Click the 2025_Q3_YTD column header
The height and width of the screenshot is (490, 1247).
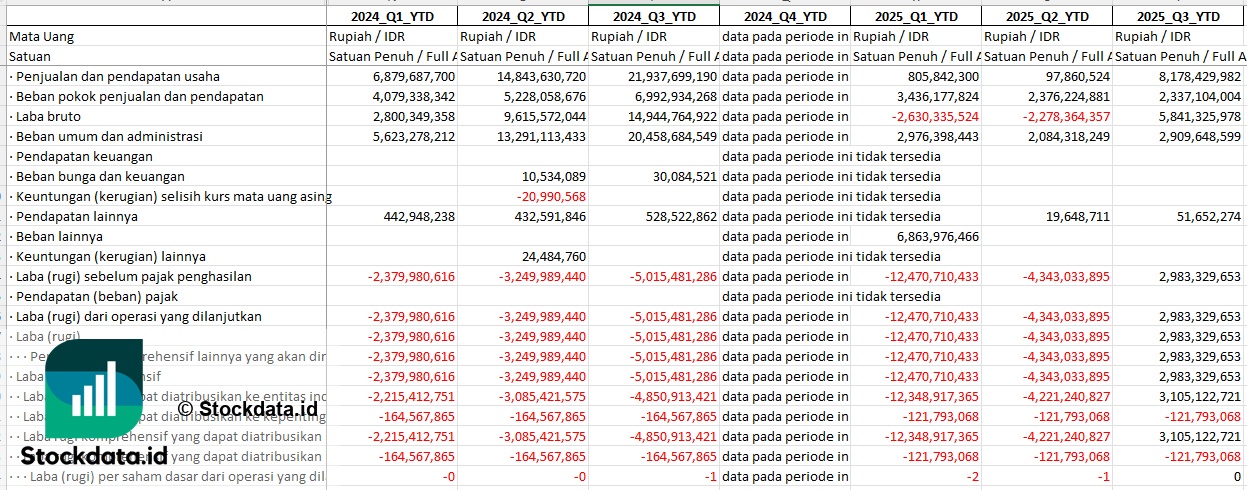pyautogui.click(x=1178, y=16)
